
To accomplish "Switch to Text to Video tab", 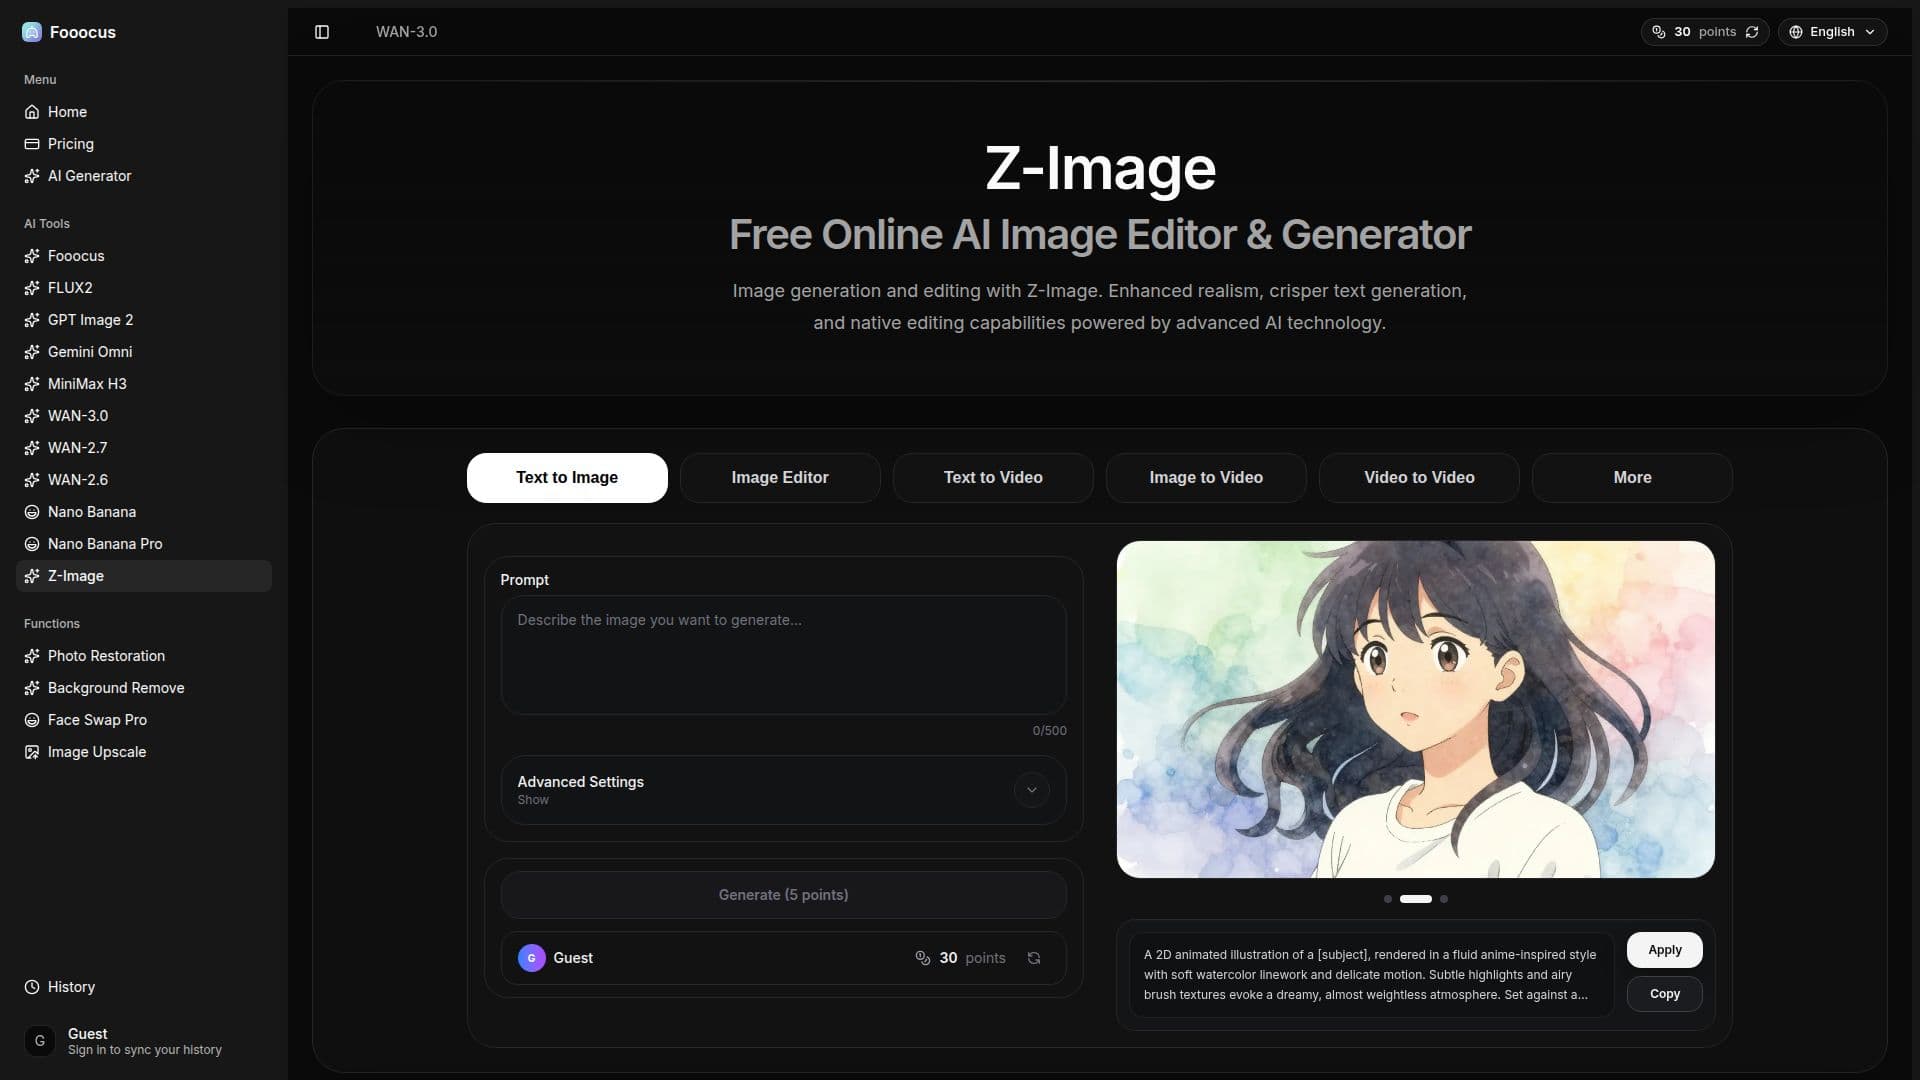I will click(993, 478).
